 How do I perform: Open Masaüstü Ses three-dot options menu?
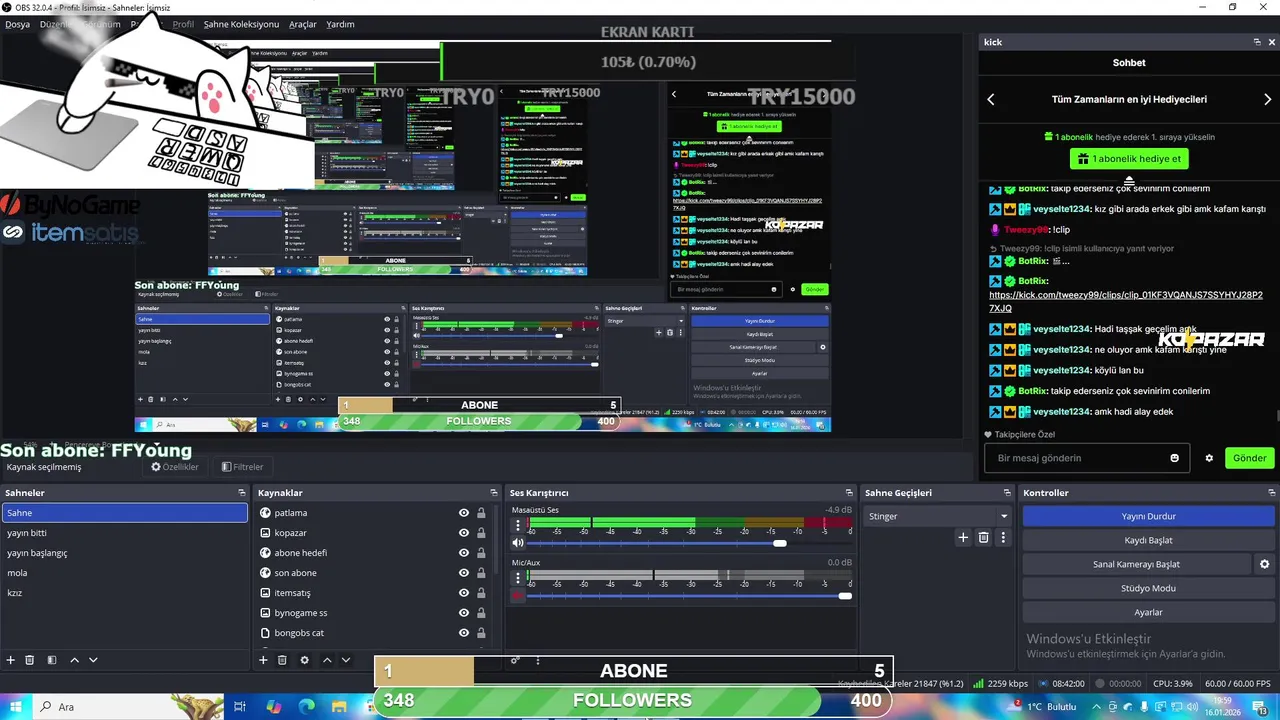(518, 525)
